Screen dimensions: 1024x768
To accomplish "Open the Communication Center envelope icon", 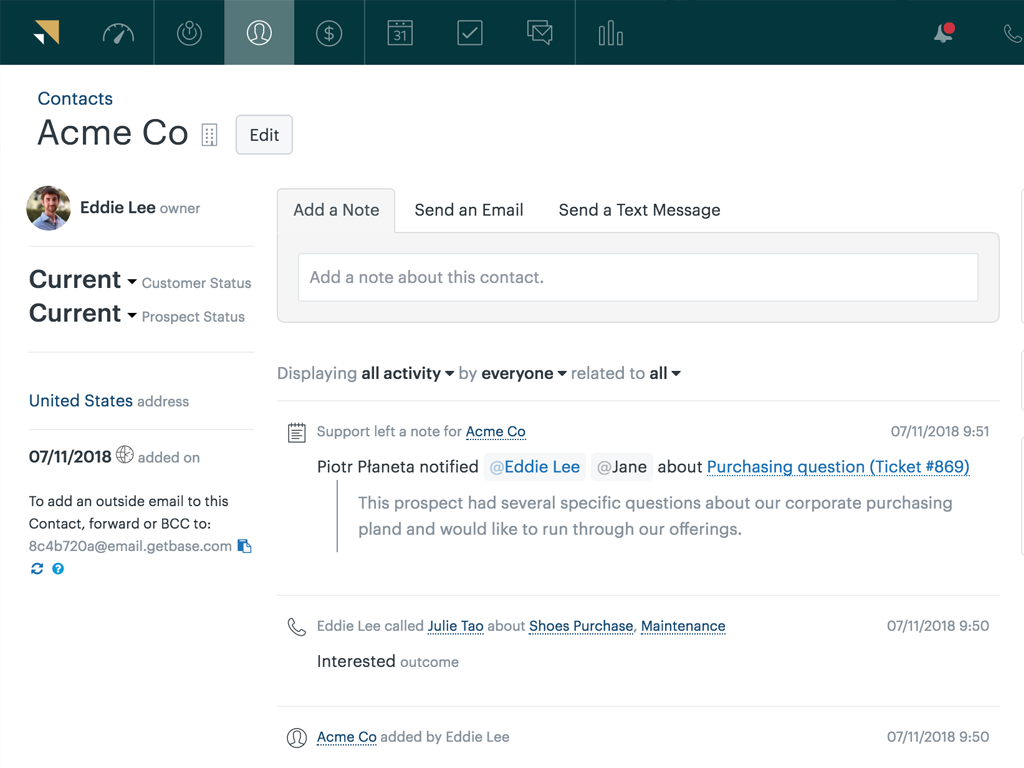I will [539, 32].
